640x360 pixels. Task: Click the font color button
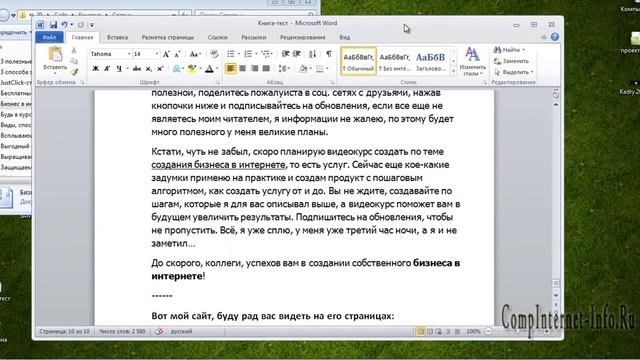pos(209,69)
